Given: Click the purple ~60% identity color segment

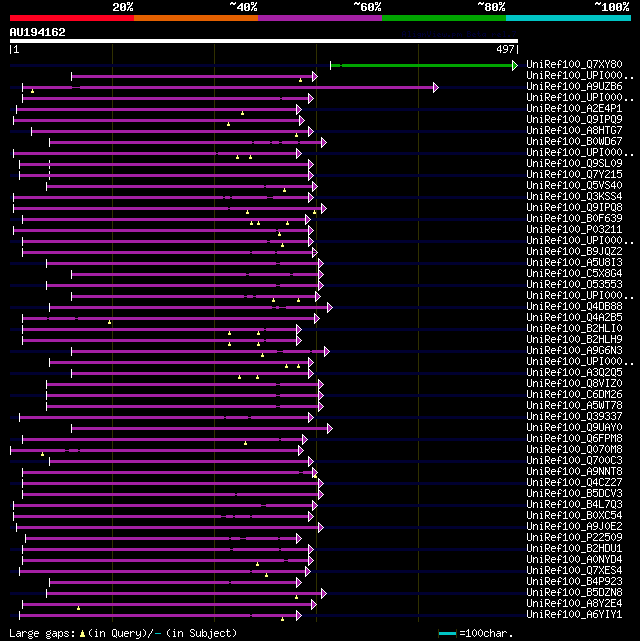Looking at the screenshot, I should pos(320,18).
